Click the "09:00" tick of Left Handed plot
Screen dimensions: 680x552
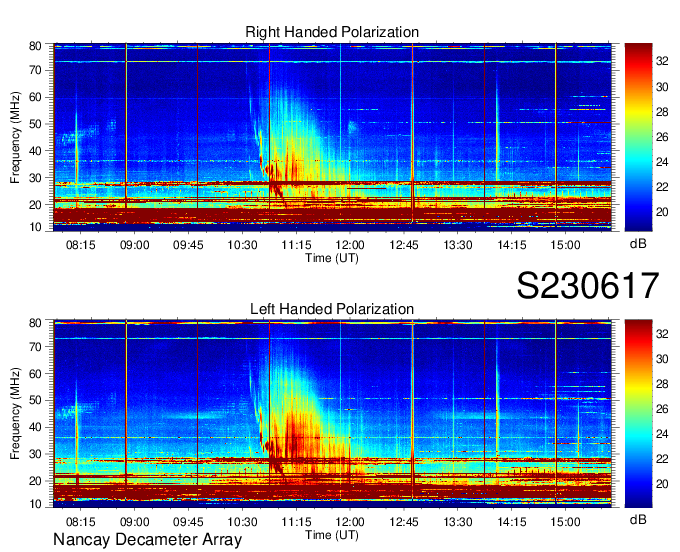pyautogui.click(x=134, y=522)
